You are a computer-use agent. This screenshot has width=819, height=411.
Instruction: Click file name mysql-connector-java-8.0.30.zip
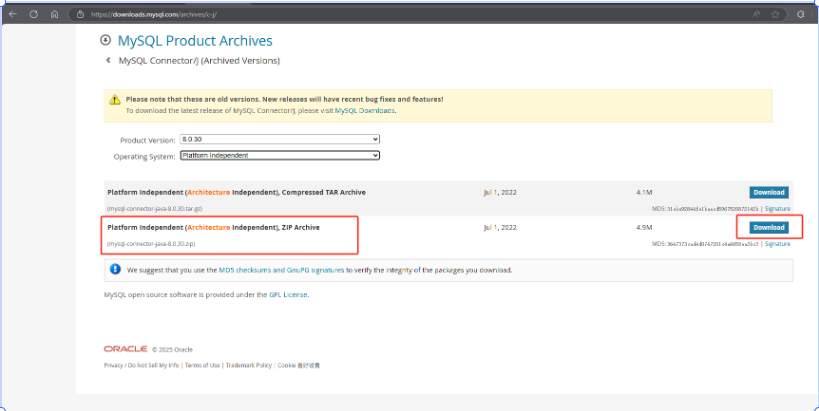click(x=151, y=244)
